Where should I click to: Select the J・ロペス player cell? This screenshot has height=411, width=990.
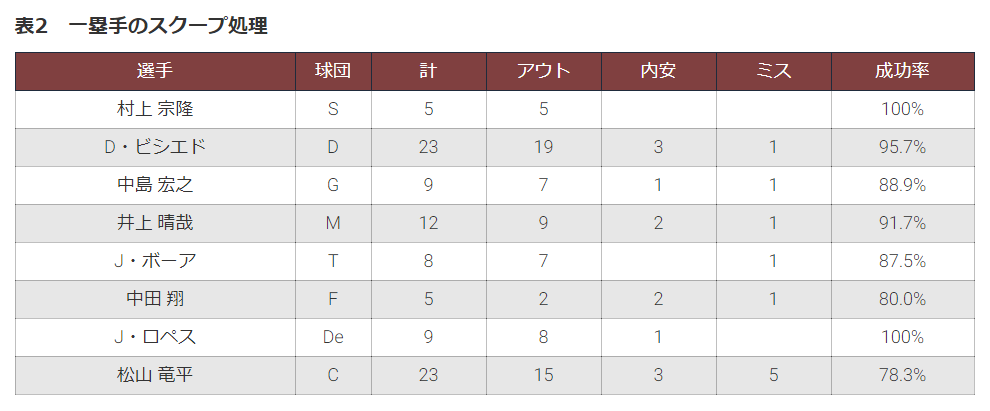(x=155, y=337)
